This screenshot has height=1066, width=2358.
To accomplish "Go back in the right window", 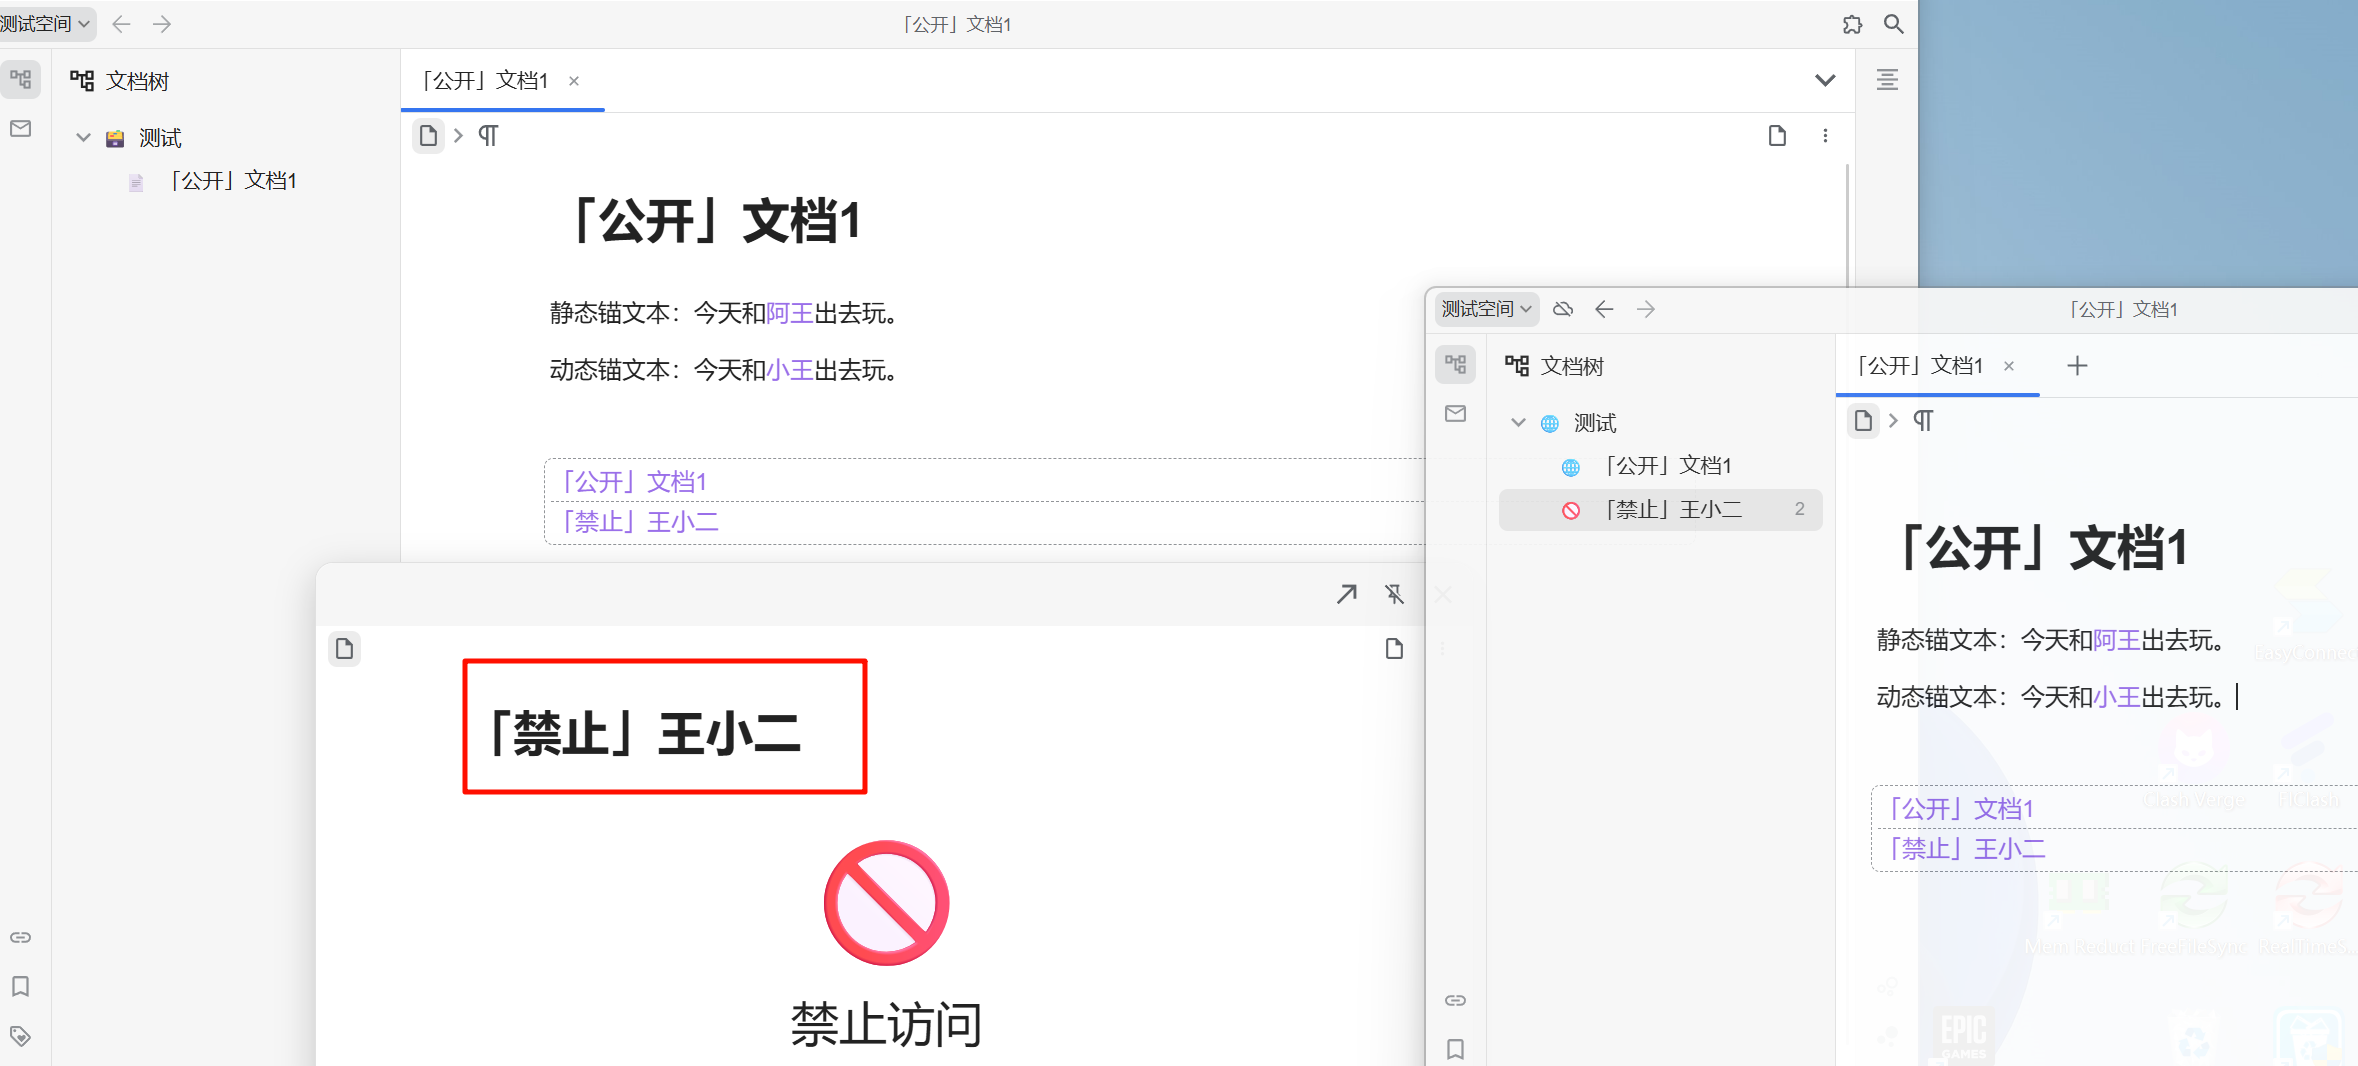I will (x=1604, y=309).
